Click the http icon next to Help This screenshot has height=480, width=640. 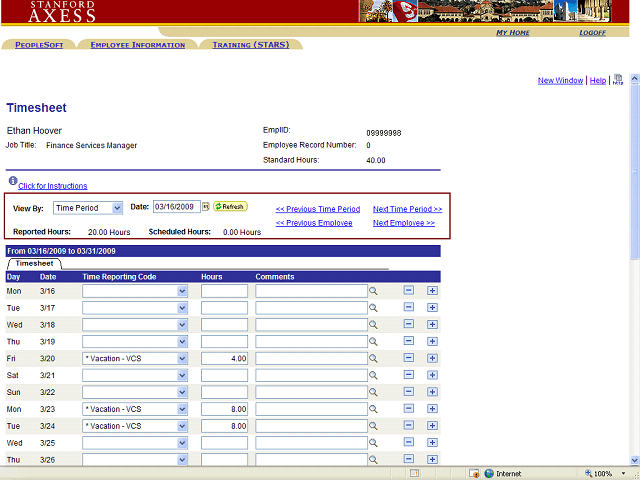pos(618,80)
